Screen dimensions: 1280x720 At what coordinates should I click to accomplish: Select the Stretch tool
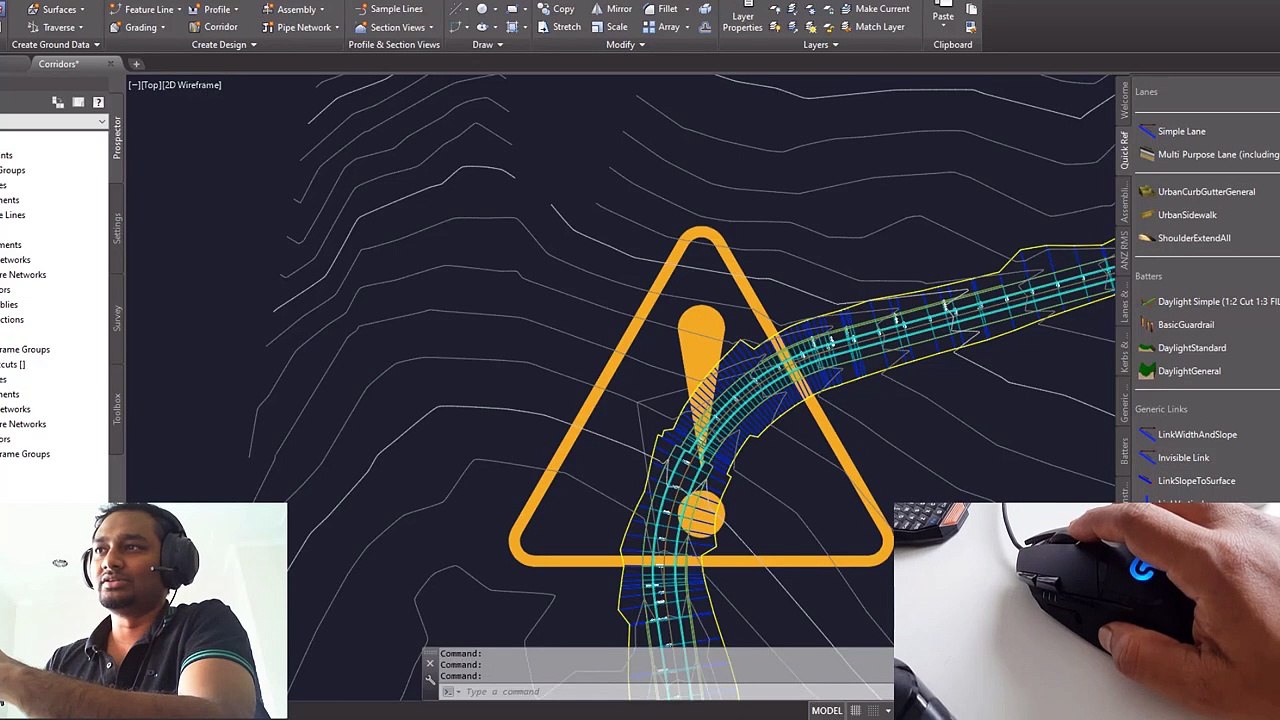point(559,27)
